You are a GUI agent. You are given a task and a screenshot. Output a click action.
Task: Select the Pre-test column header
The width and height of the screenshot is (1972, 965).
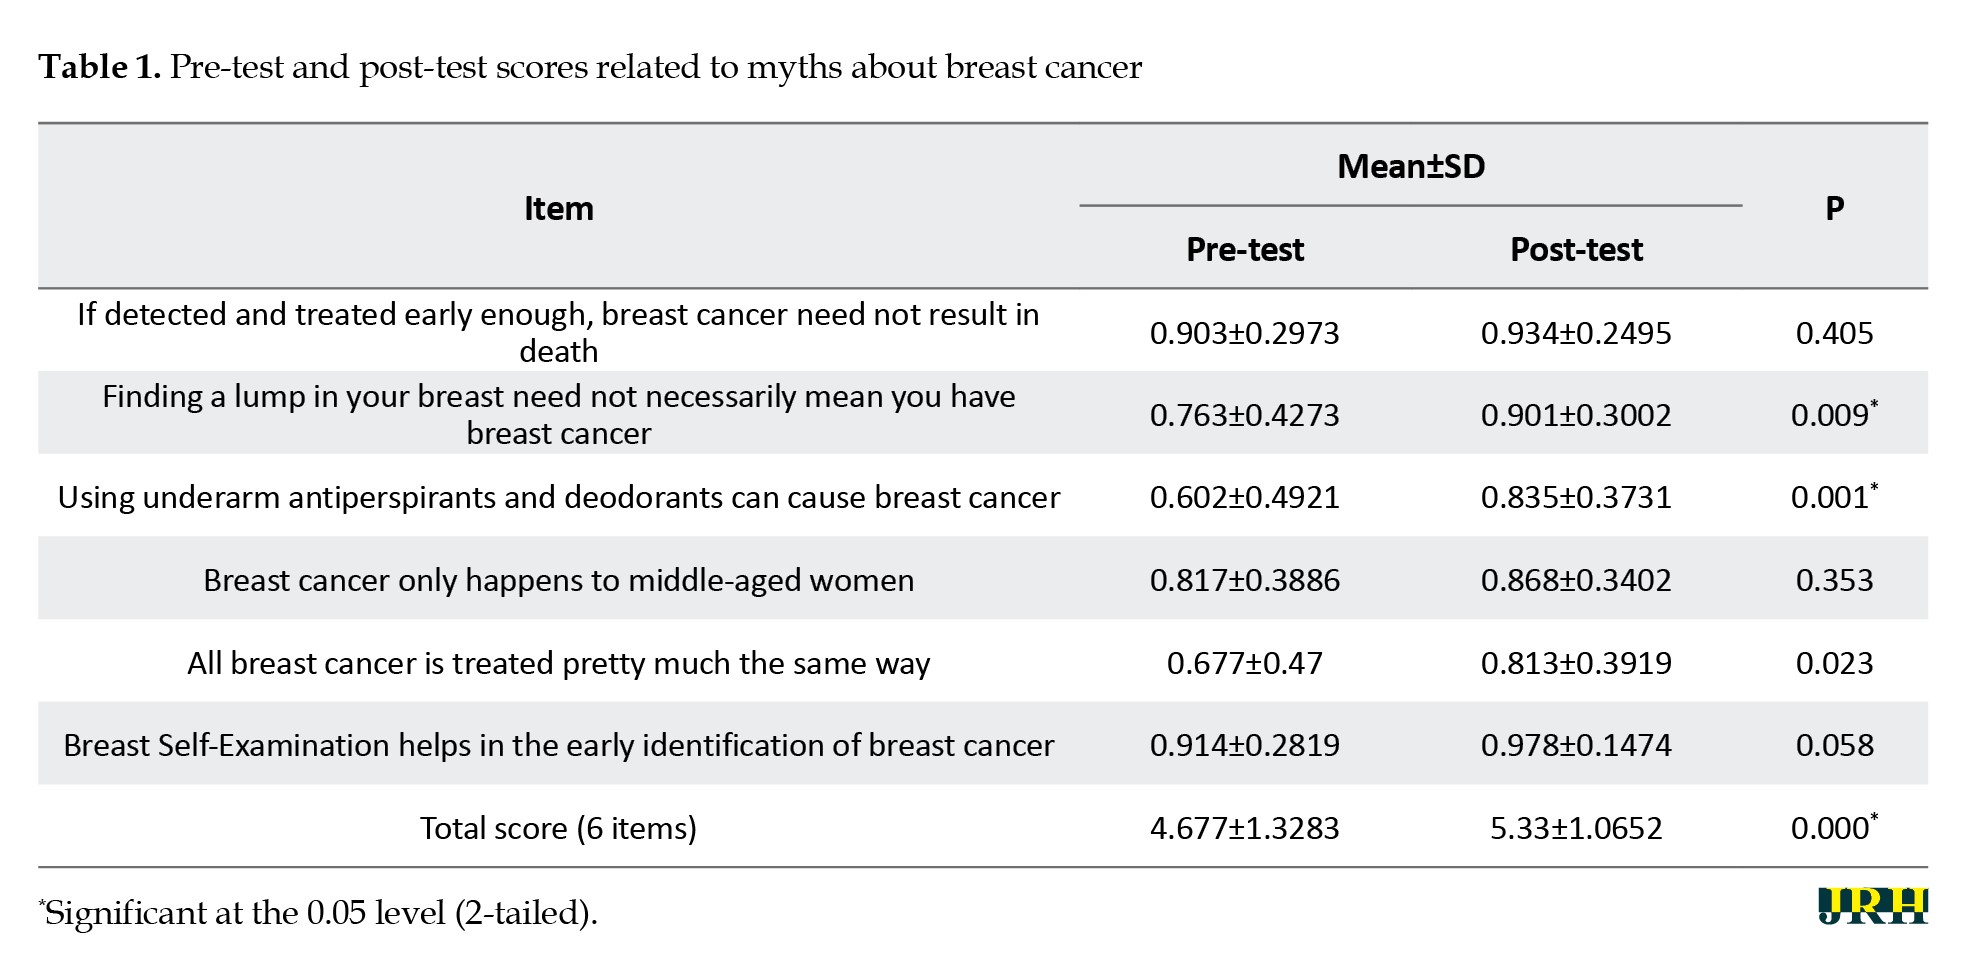[x=1244, y=249]
